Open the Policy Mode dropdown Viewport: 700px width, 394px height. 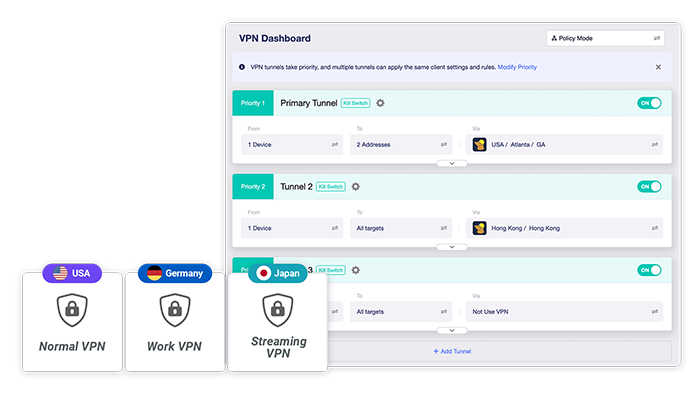[605, 38]
